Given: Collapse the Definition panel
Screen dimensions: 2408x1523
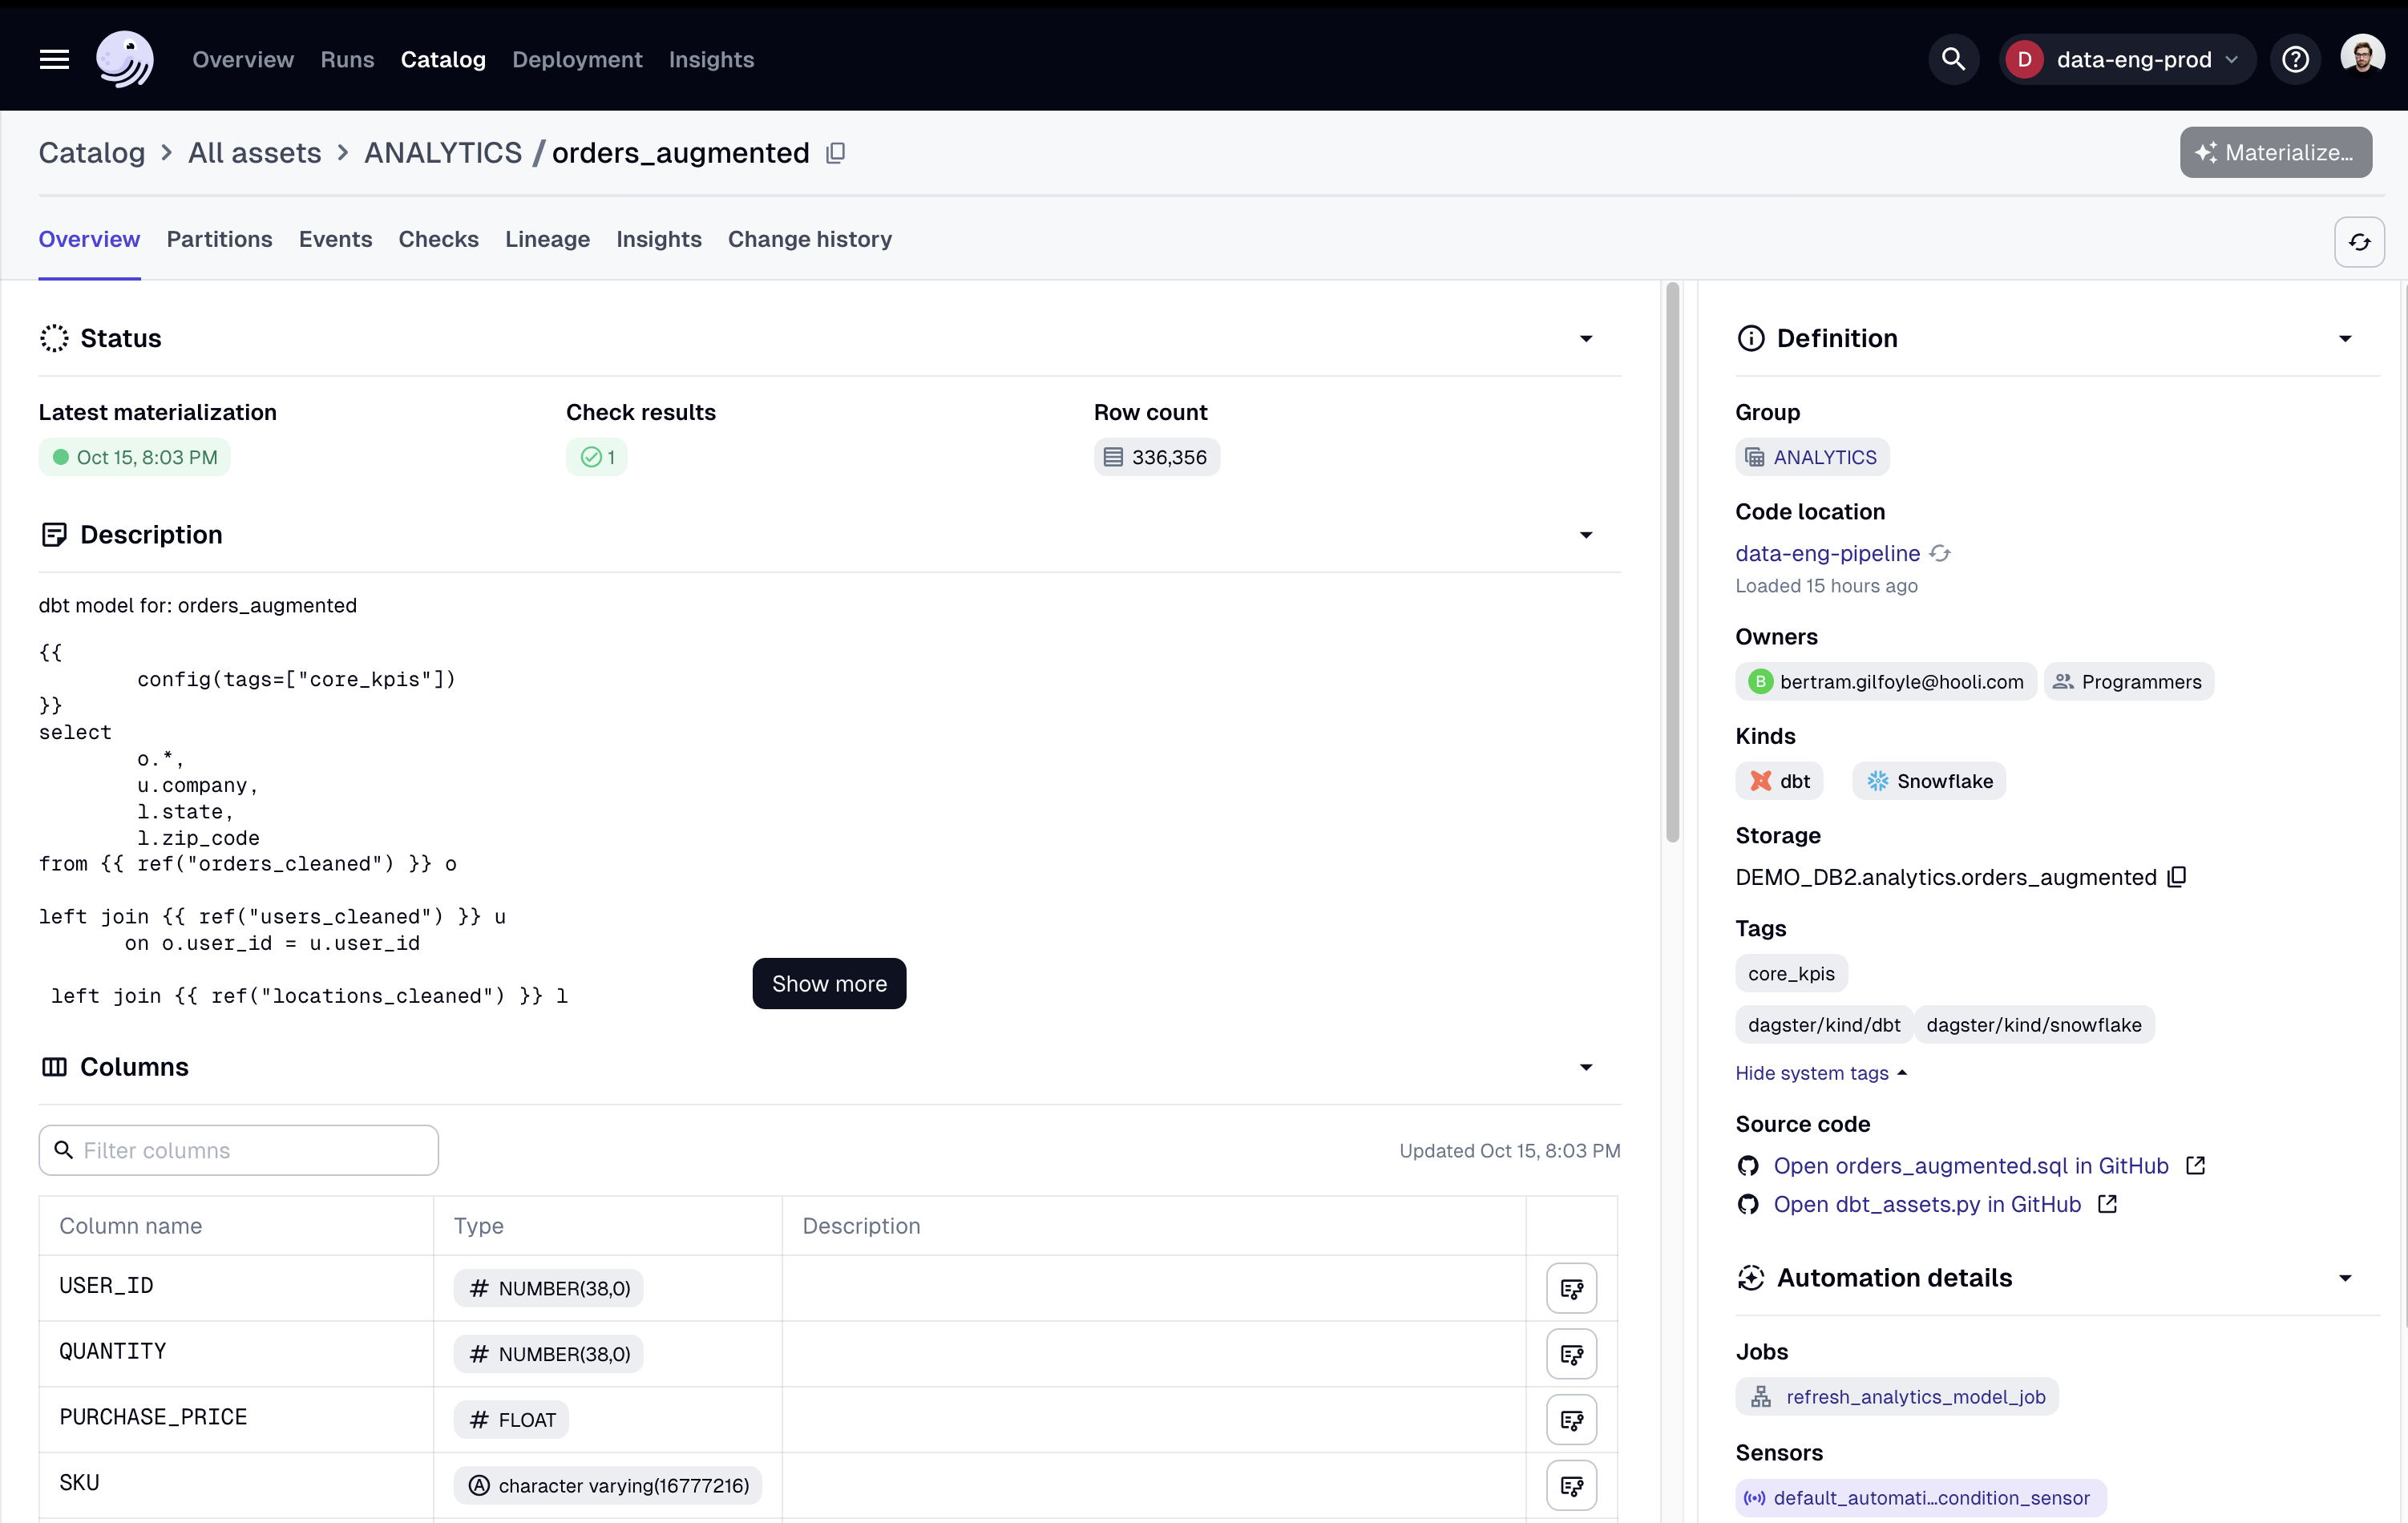Looking at the screenshot, I should pos(2345,339).
